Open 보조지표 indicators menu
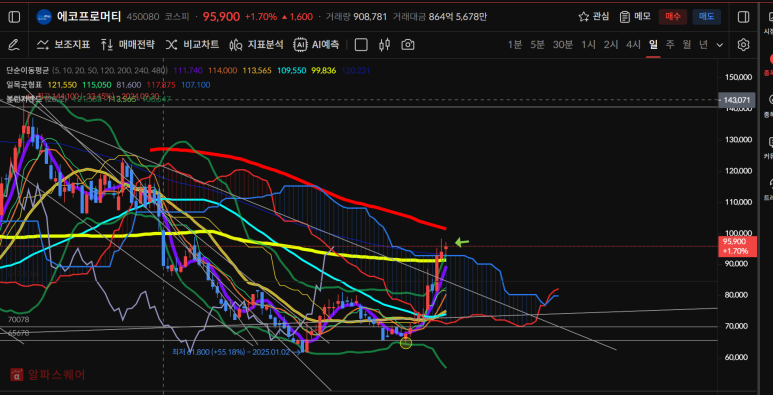Image resolution: width=773 pixels, height=395 pixels. coord(64,45)
